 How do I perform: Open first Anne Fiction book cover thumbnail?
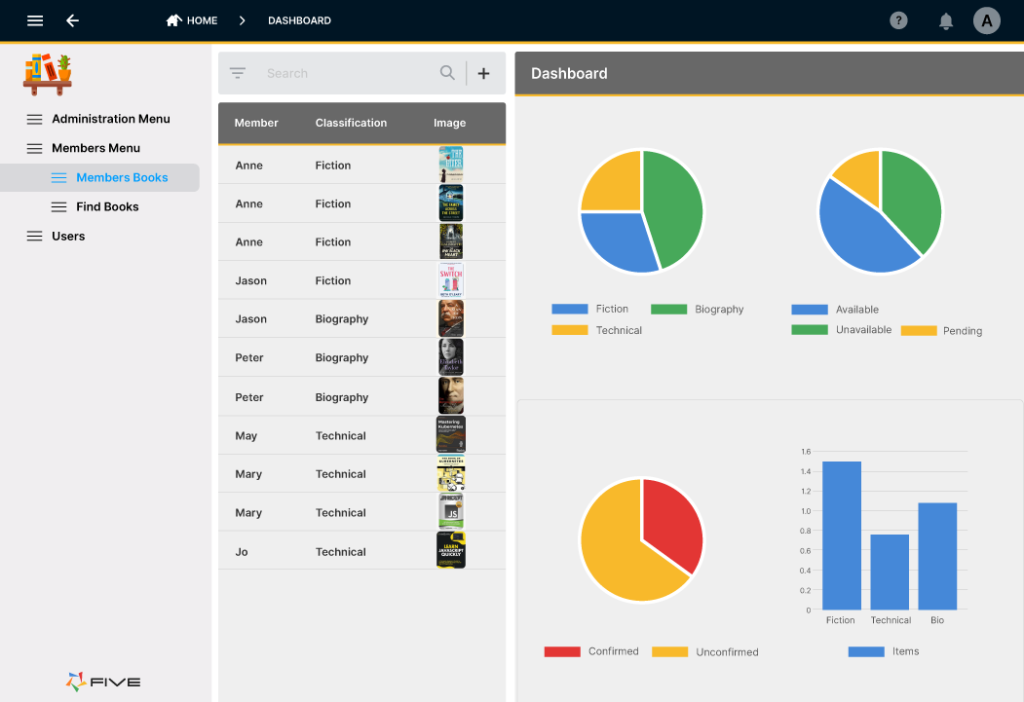[451, 165]
